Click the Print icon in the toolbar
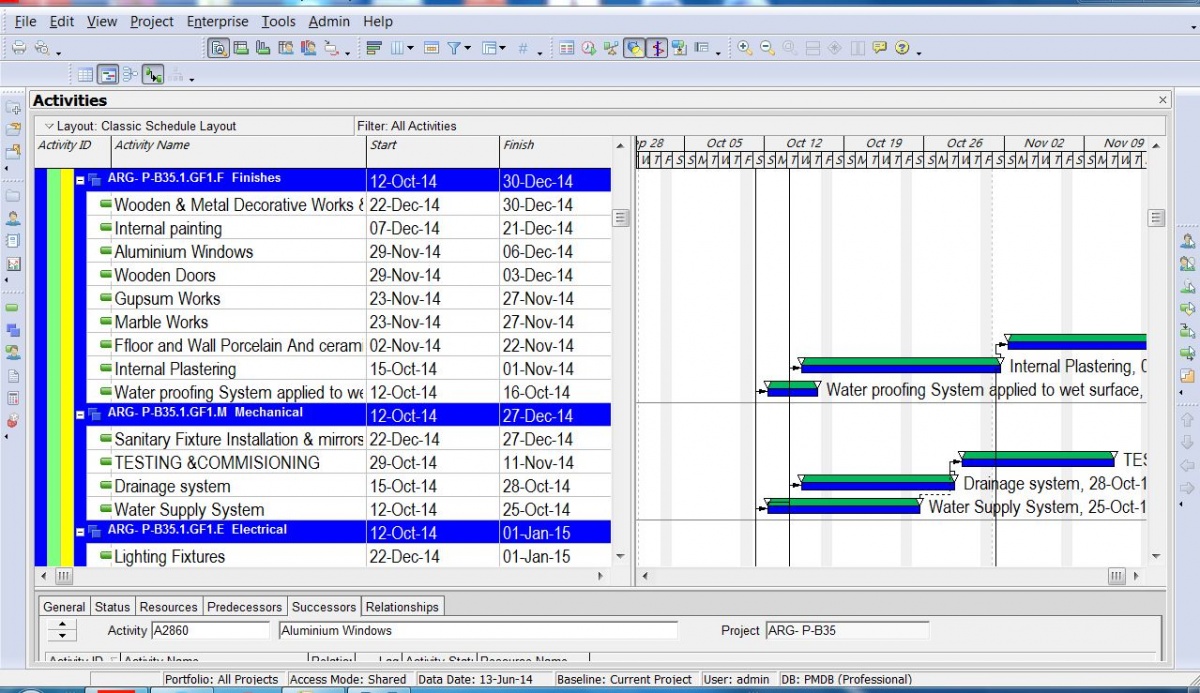1200x693 pixels. [x=18, y=48]
